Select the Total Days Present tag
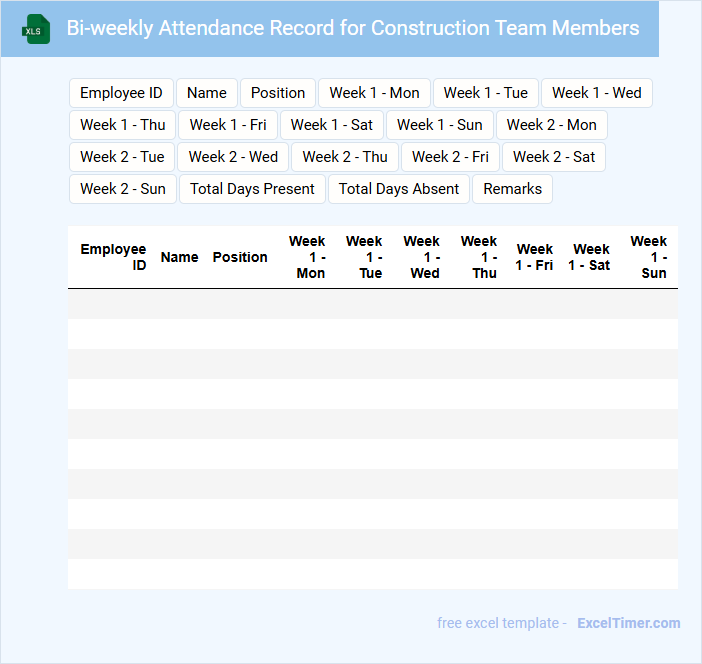 [252, 189]
